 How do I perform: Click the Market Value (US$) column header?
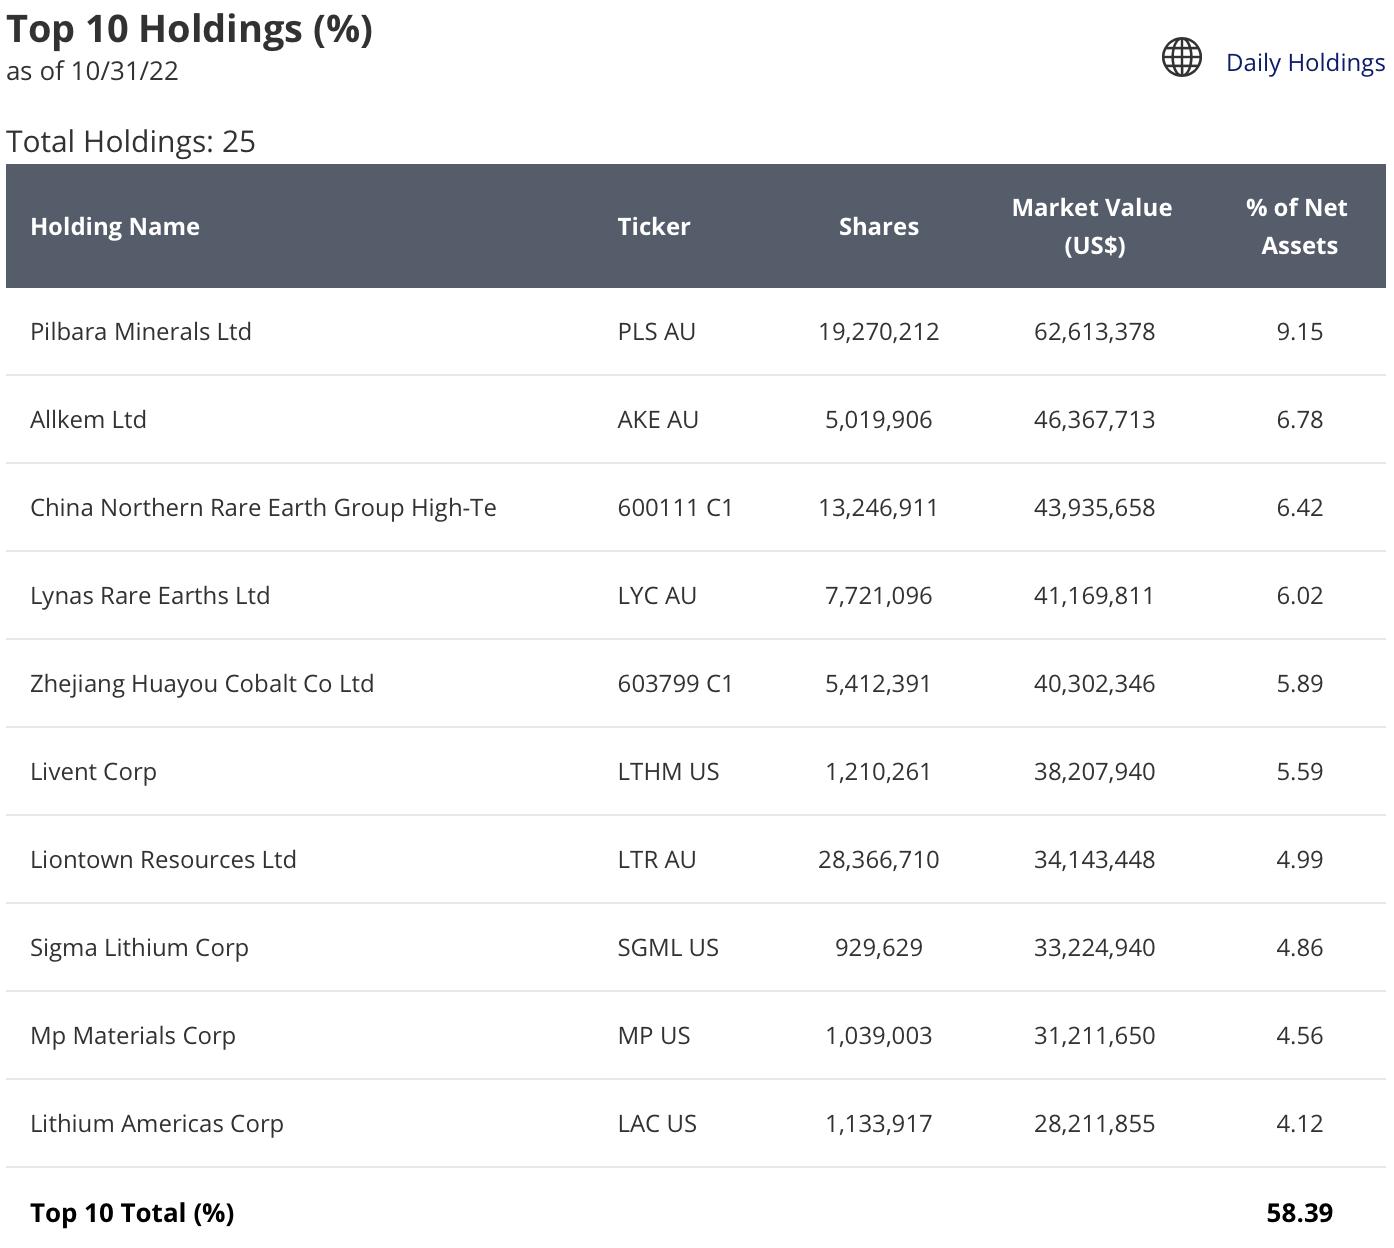coord(1093,226)
